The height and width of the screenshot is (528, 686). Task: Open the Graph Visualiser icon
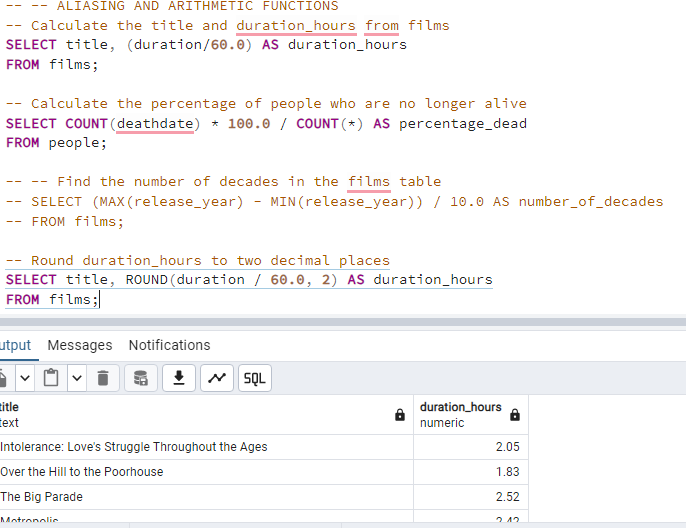click(217, 378)
